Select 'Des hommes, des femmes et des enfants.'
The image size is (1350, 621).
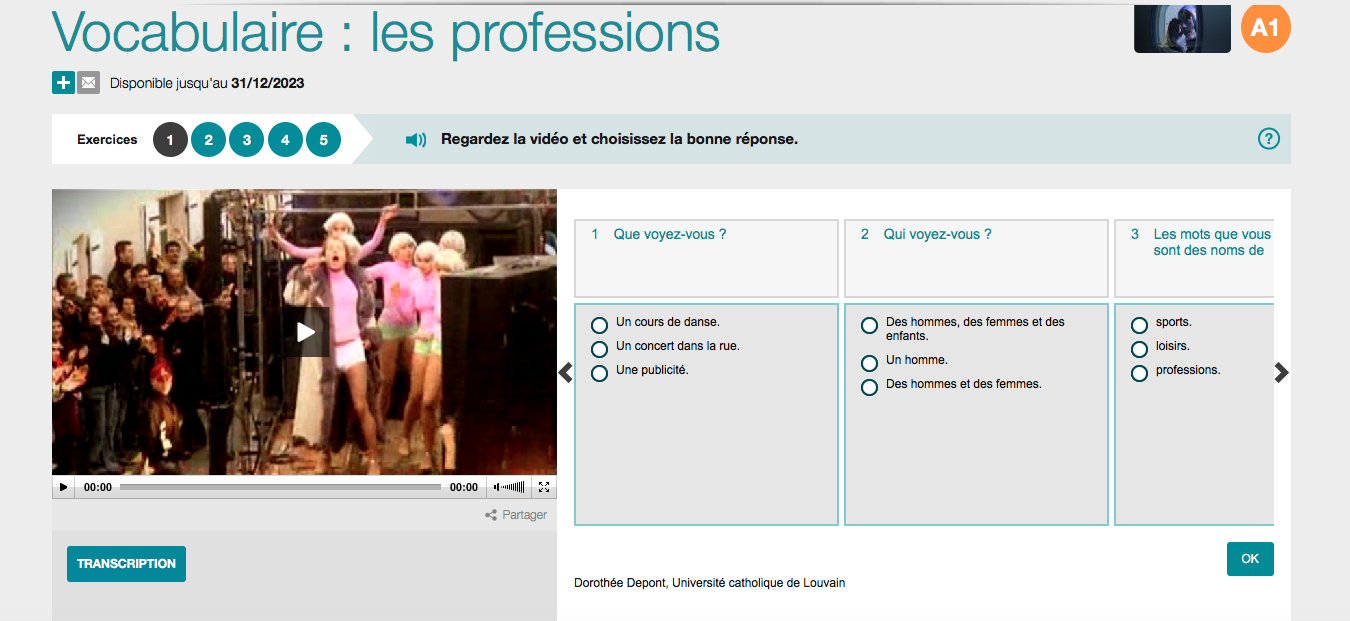869,326
